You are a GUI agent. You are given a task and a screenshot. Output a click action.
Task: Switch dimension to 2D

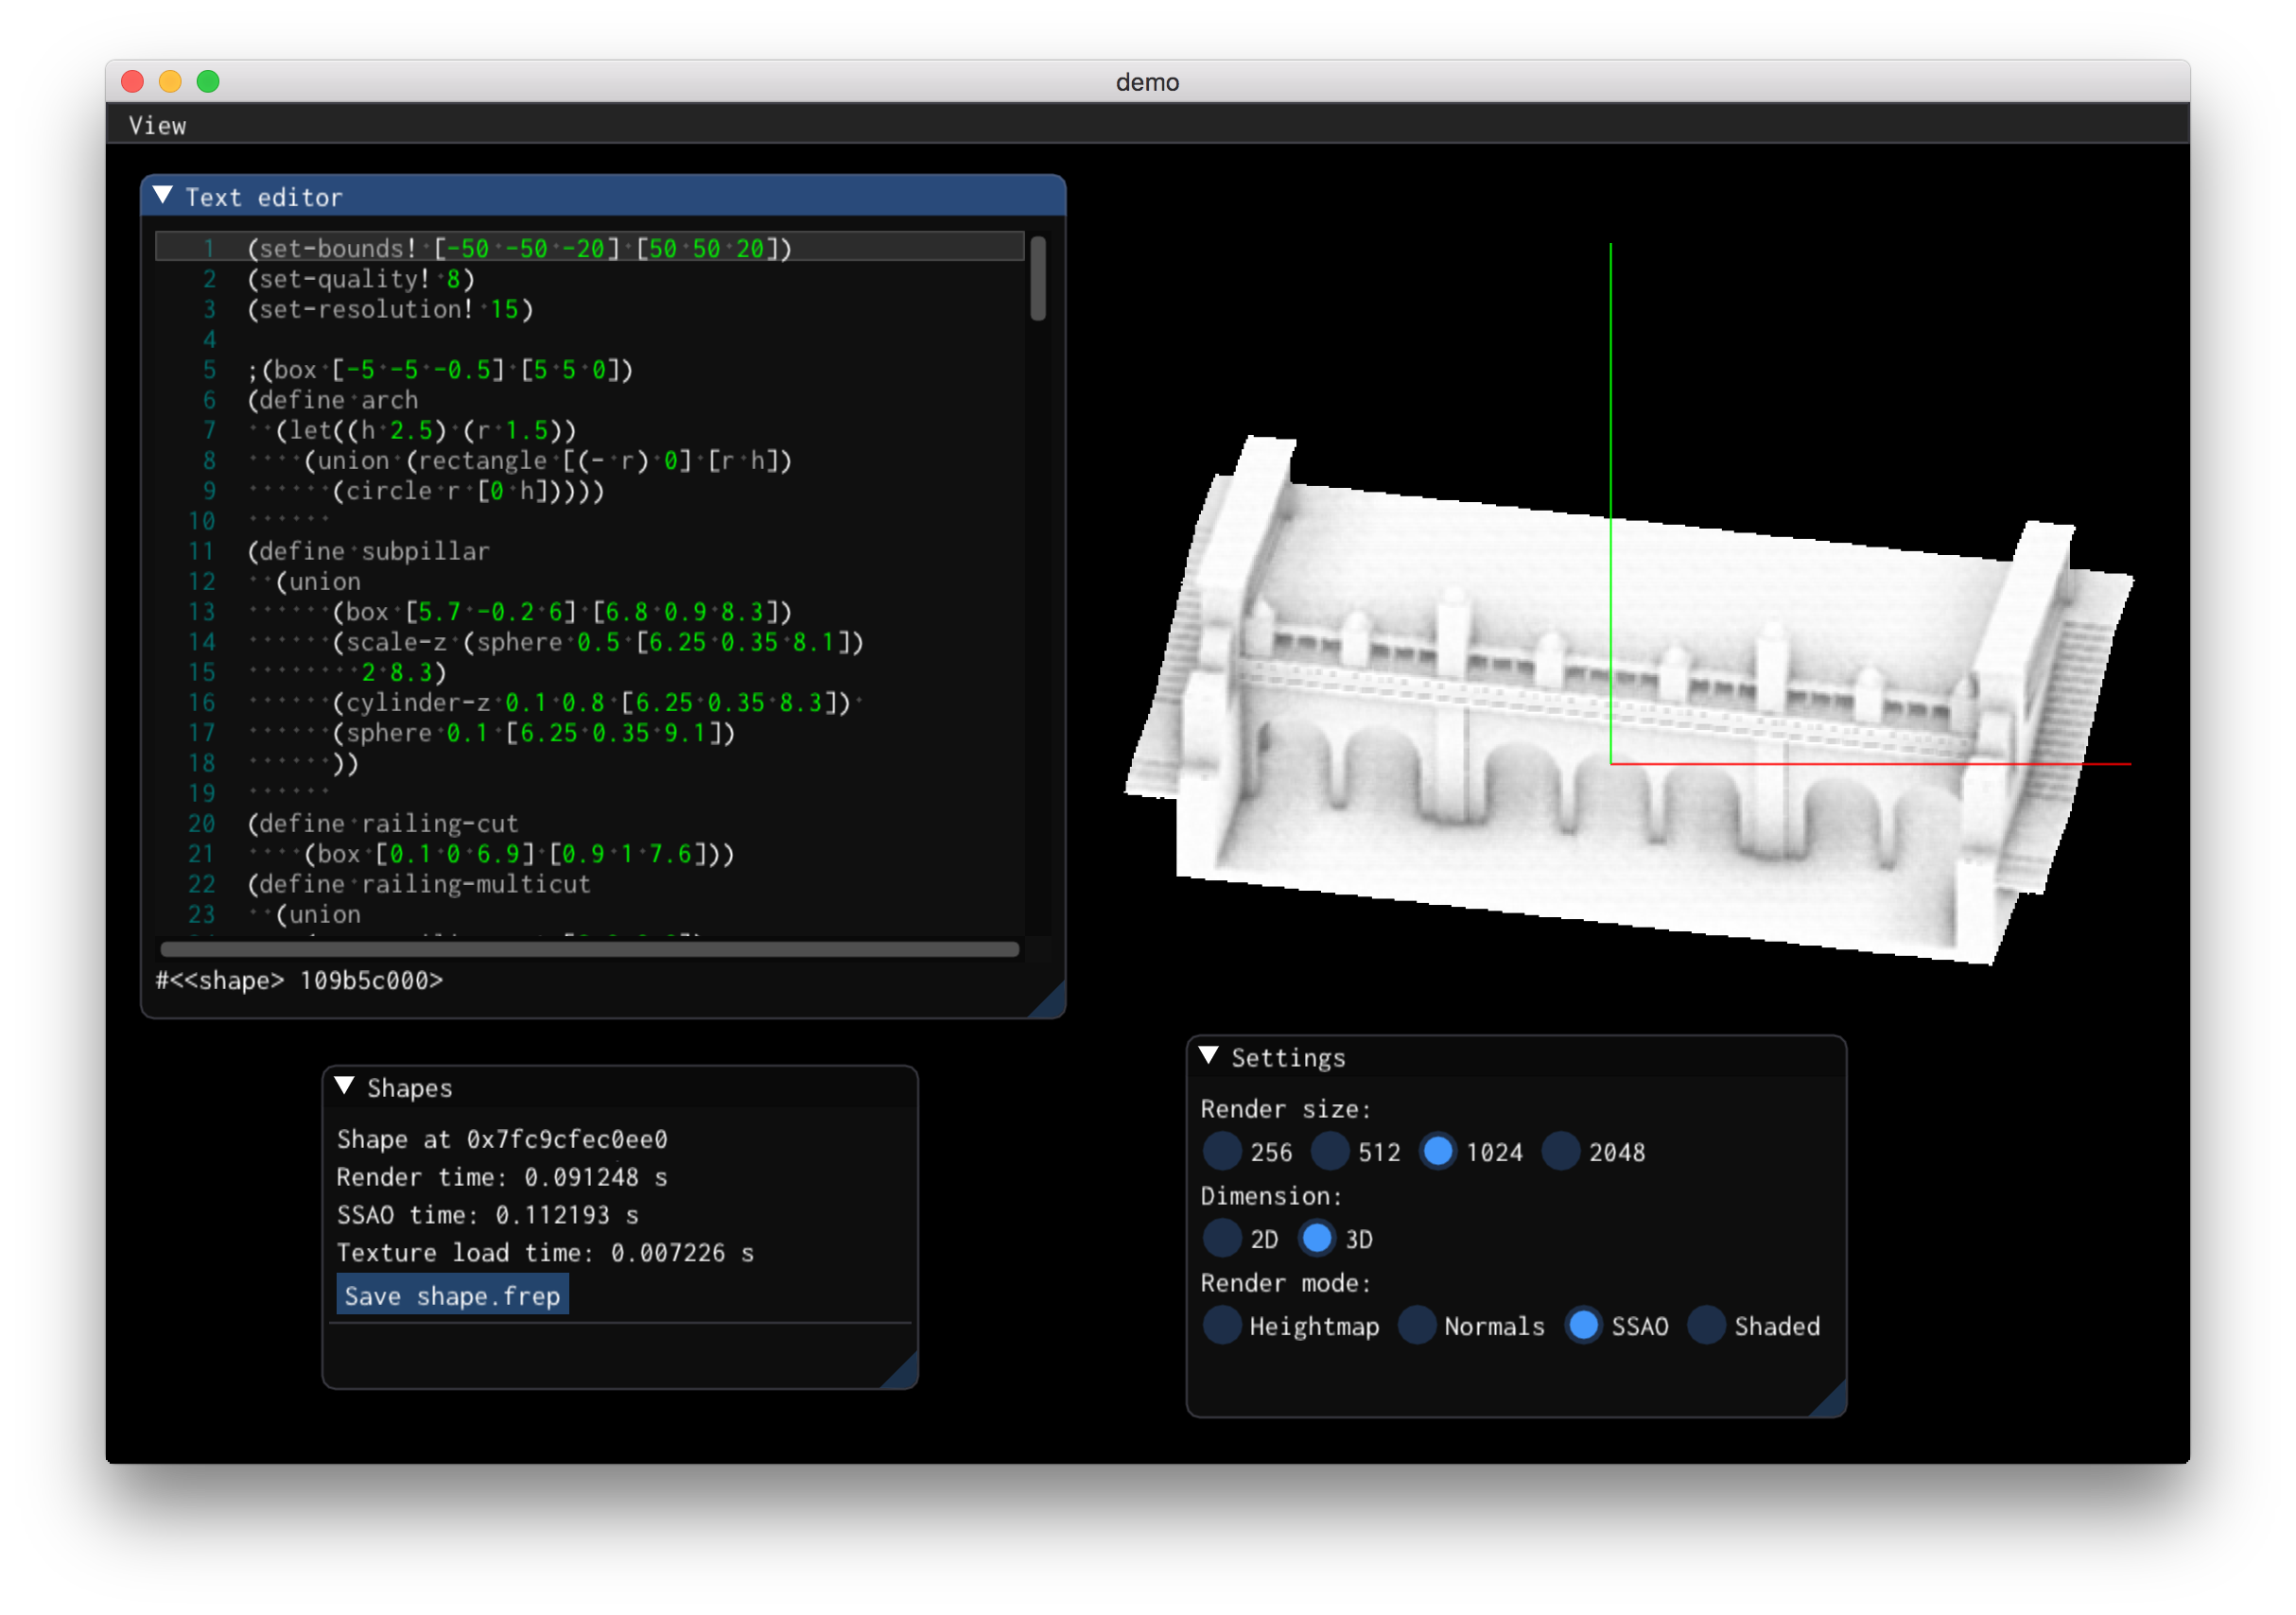1222,1238
